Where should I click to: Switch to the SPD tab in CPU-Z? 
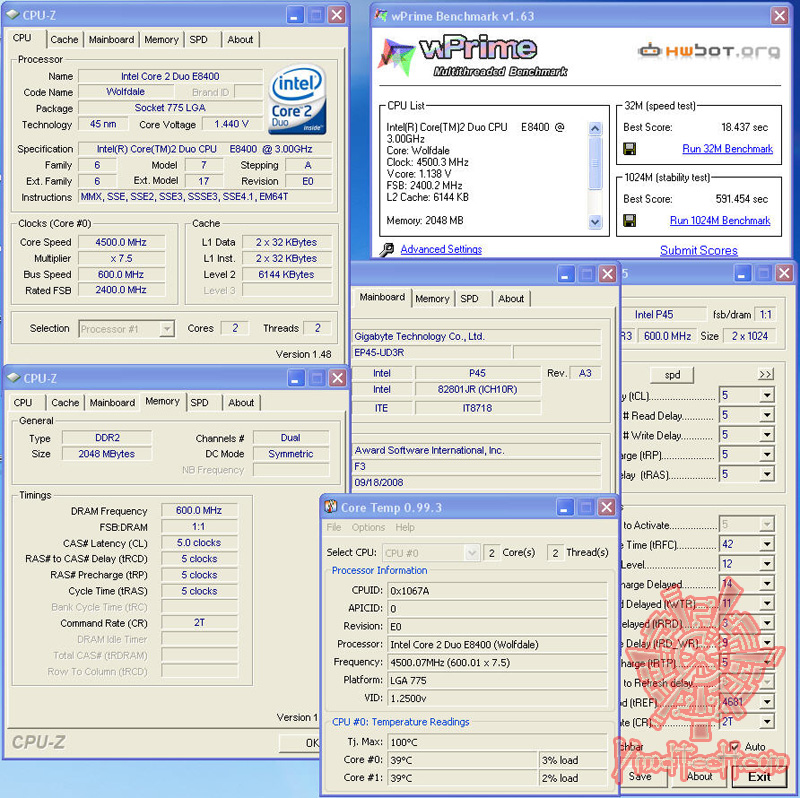coord(200,39)
